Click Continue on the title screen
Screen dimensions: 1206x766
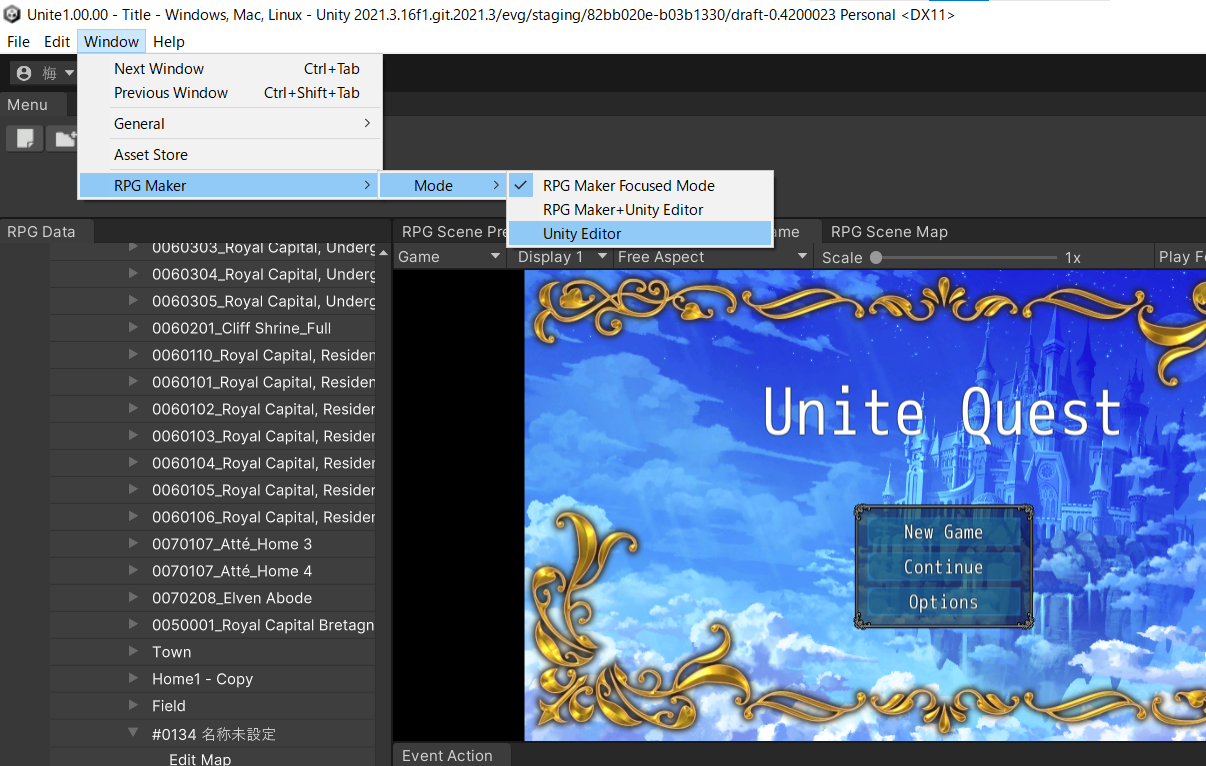tap(943, 567)
